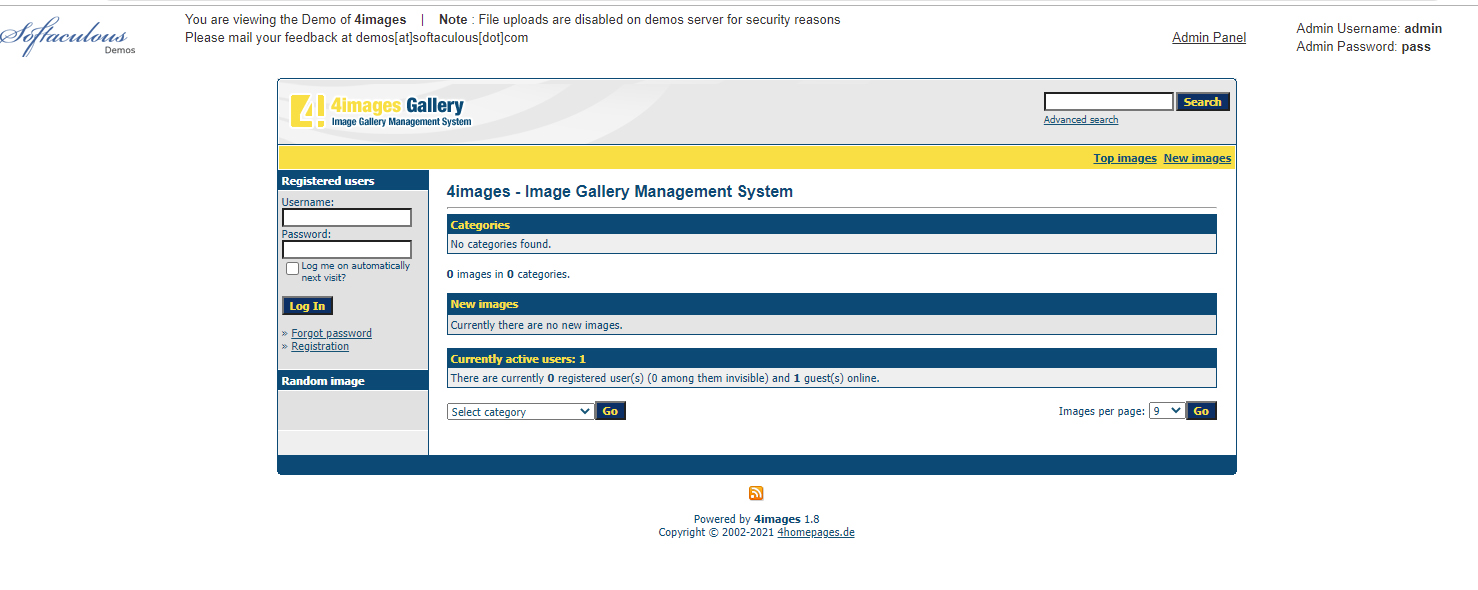Click Go next to Images per page
Screen dimensions: 1478x590
tap(1201, 411)
